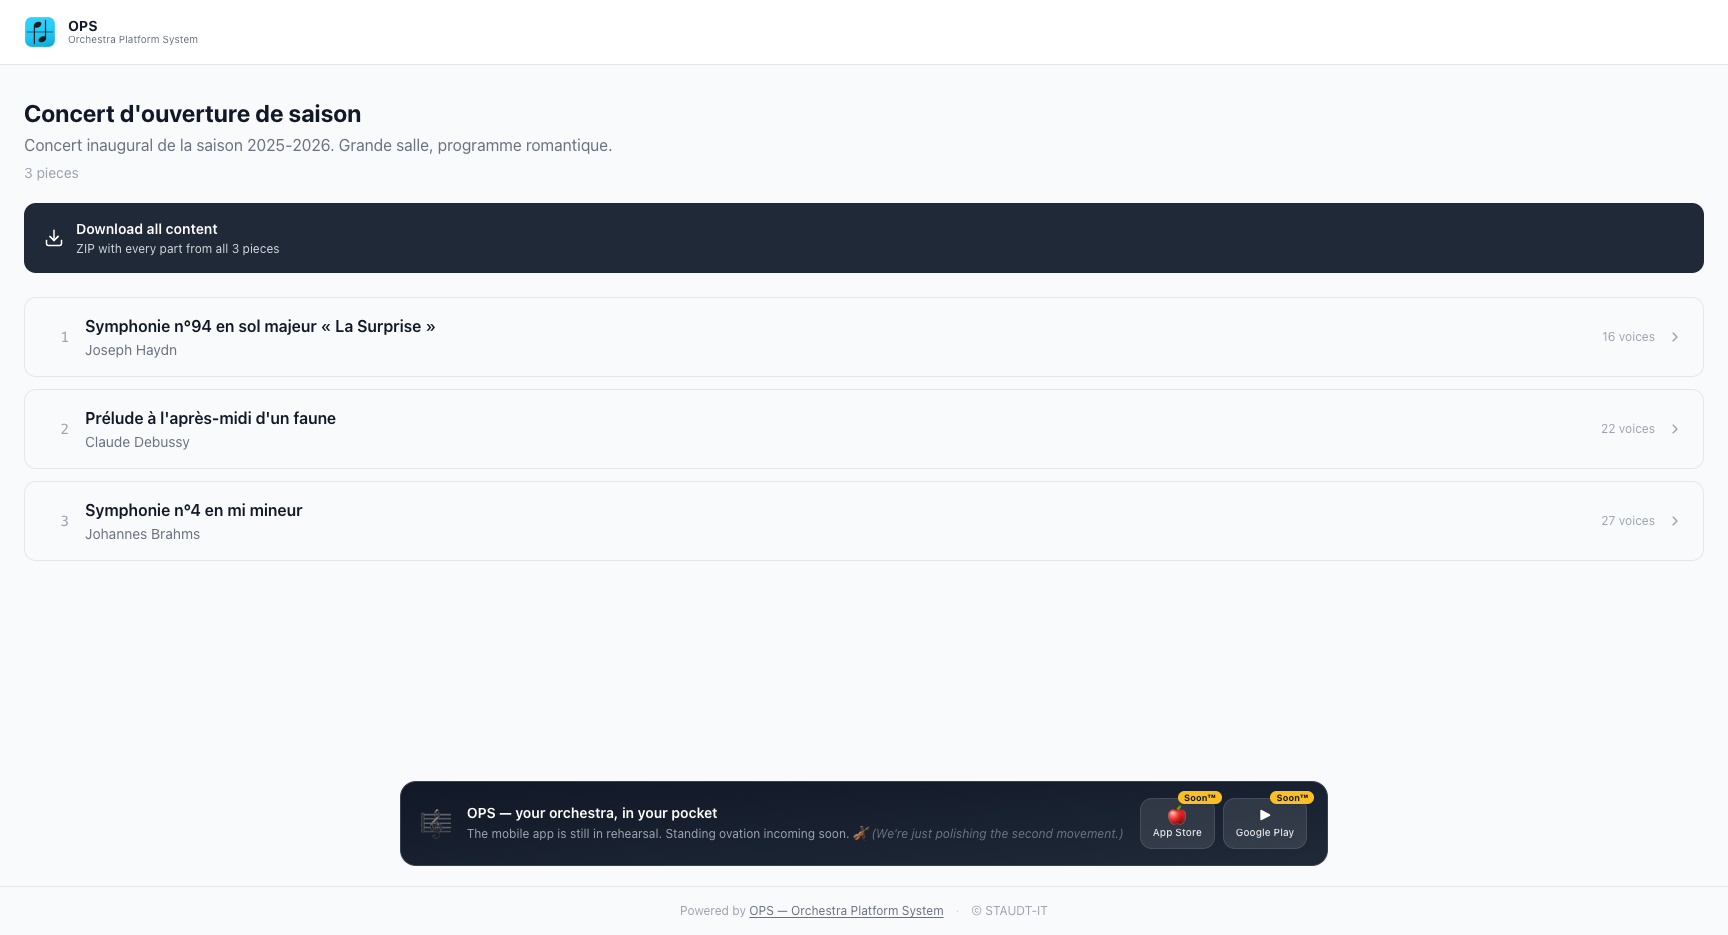Click the Google Play label
The image size is (1728, 935).
pyautogui.click(x=1265, y=833)
